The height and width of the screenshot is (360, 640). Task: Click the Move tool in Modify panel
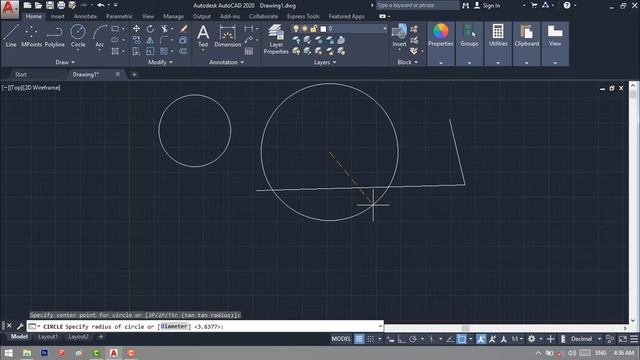pyautogui.click(x=136, y=29)
